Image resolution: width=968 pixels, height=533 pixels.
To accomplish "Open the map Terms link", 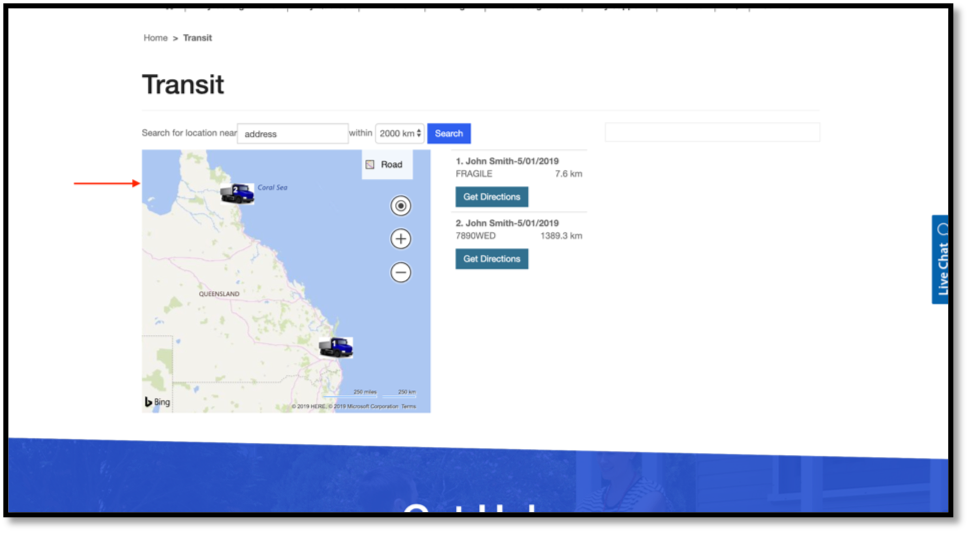I will tap(409, 407).
